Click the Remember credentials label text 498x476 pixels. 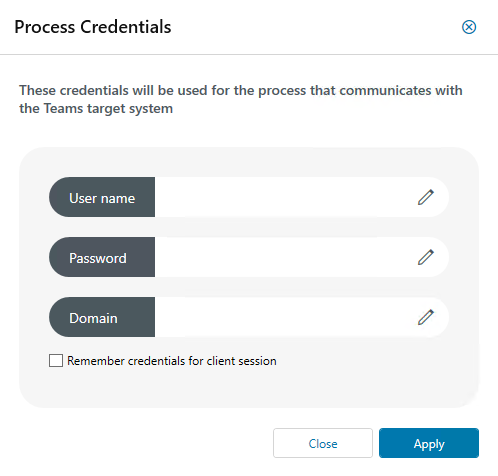(172, 361)
